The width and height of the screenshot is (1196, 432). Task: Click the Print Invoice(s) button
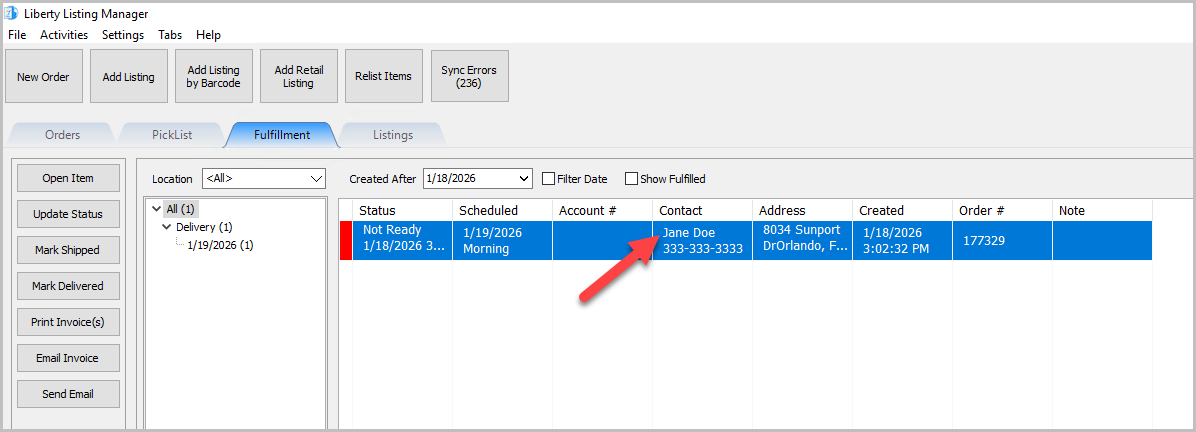pos(68,322)
